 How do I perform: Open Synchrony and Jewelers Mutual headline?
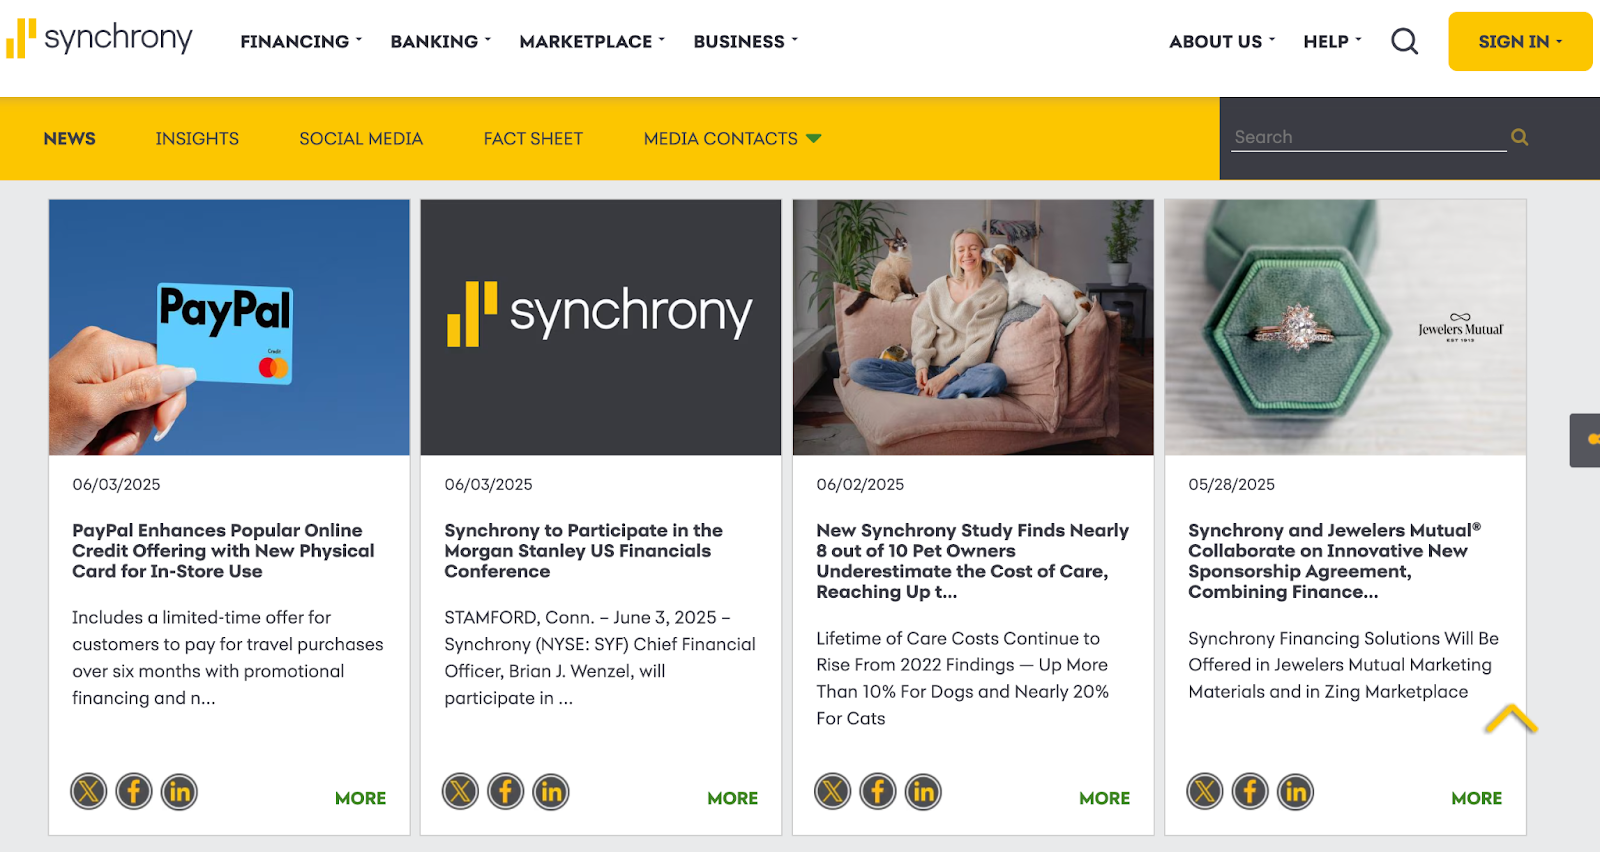[x=1334, y=561]
